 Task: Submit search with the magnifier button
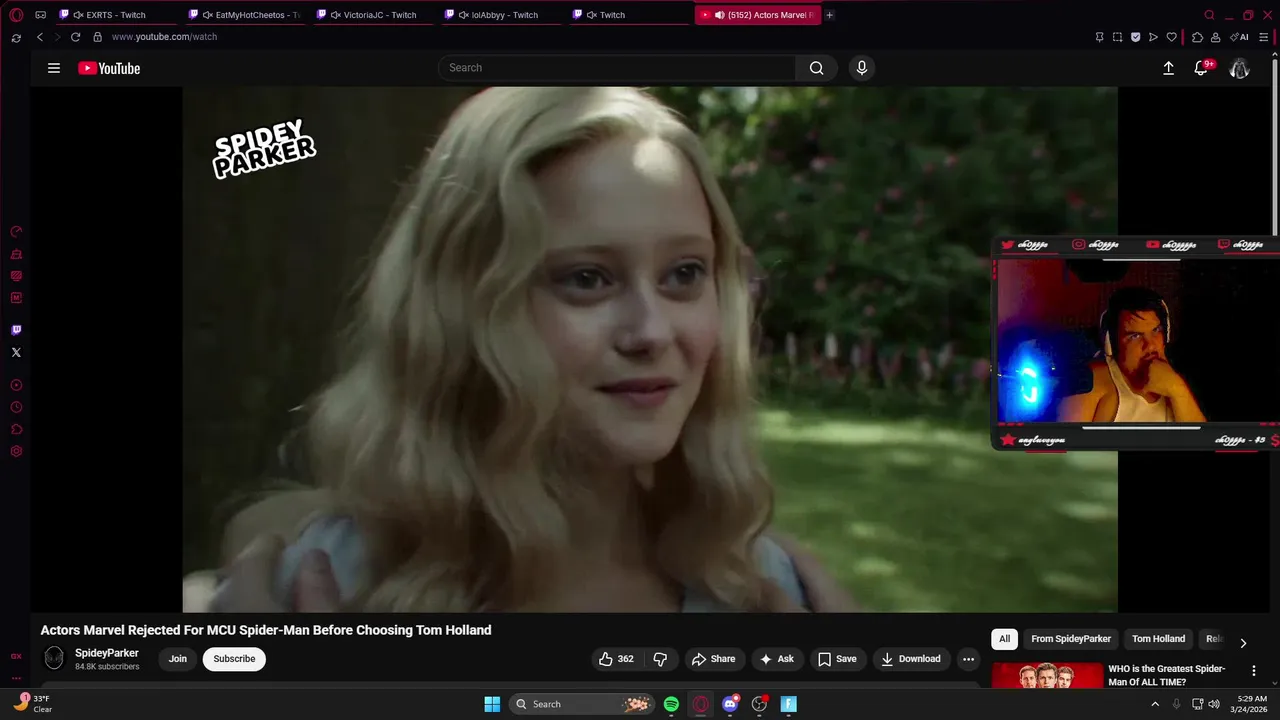coord(817,68)
